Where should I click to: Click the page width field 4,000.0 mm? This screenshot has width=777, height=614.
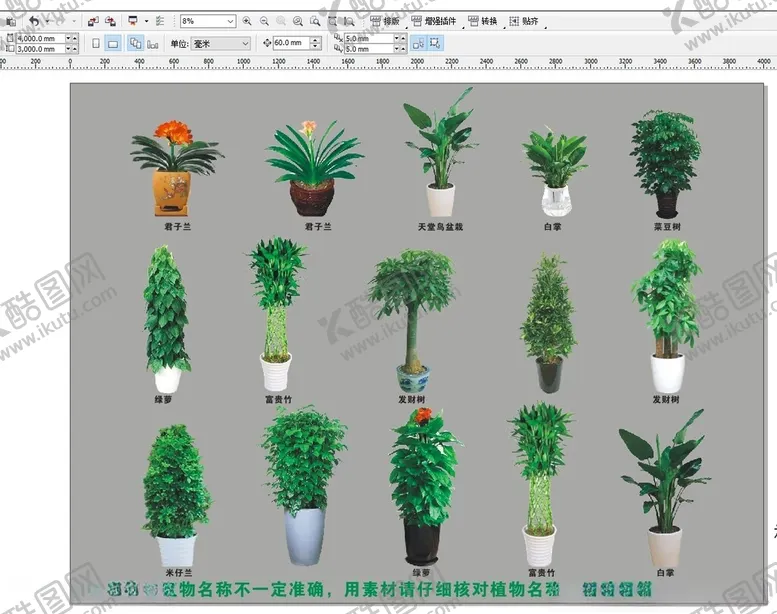click(x=41, y=38)
